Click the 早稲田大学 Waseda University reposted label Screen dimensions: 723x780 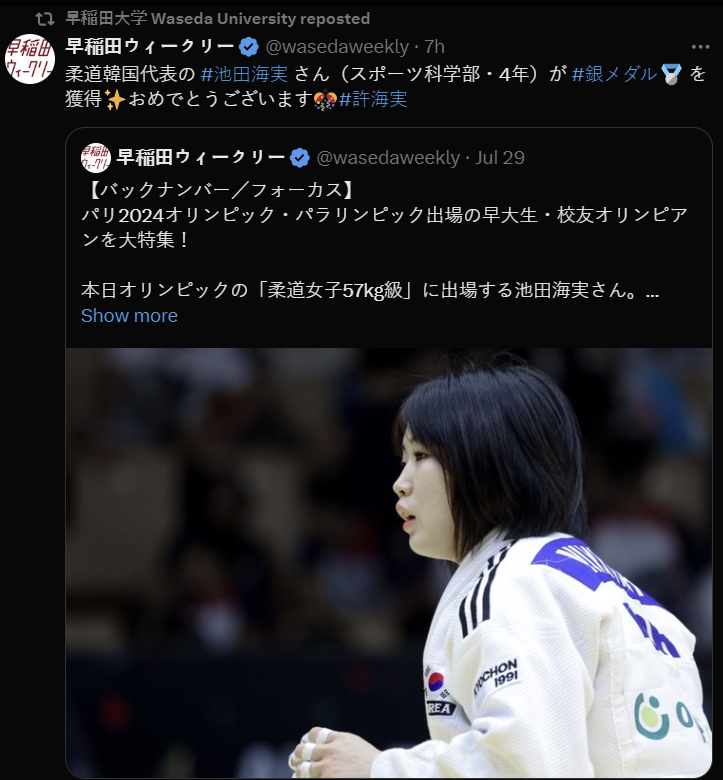click(x=218, y=18)
